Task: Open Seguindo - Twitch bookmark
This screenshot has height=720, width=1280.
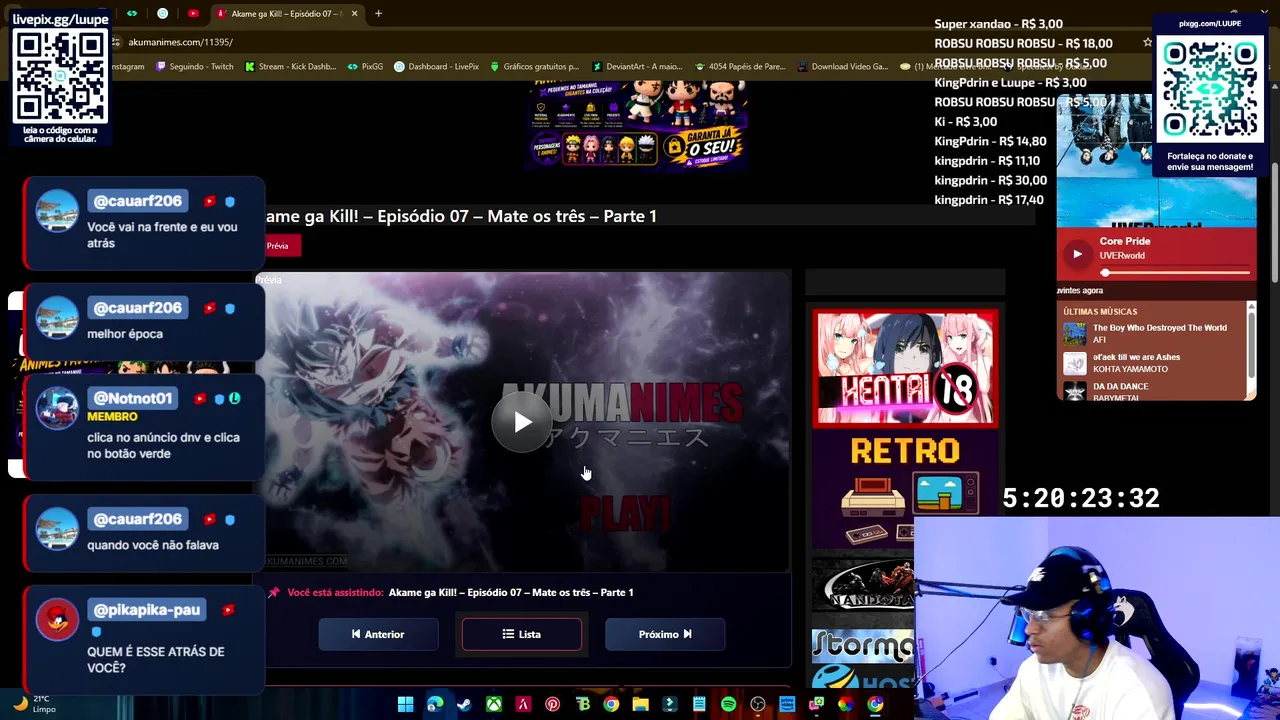Action: click(194, 67)
